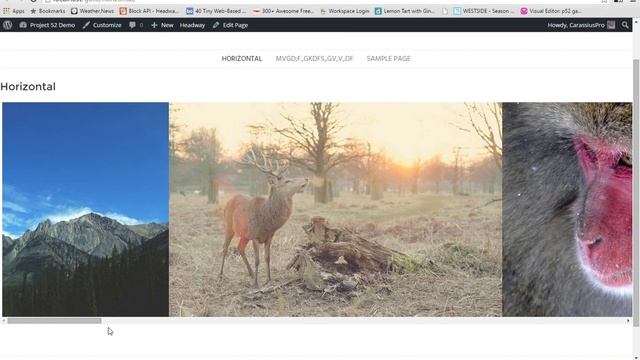
Task: Click Customize in admin bar
Action: [x=102, y=25]
